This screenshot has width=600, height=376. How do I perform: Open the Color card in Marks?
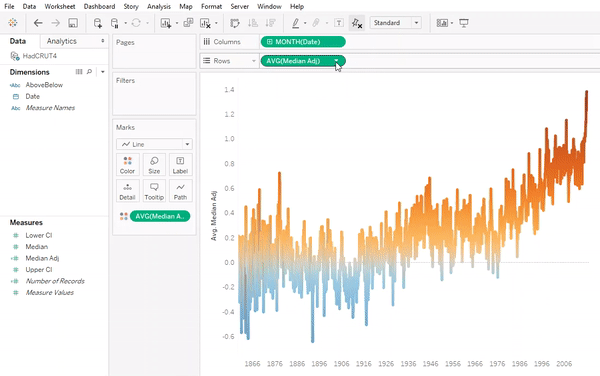coord(127,165)
